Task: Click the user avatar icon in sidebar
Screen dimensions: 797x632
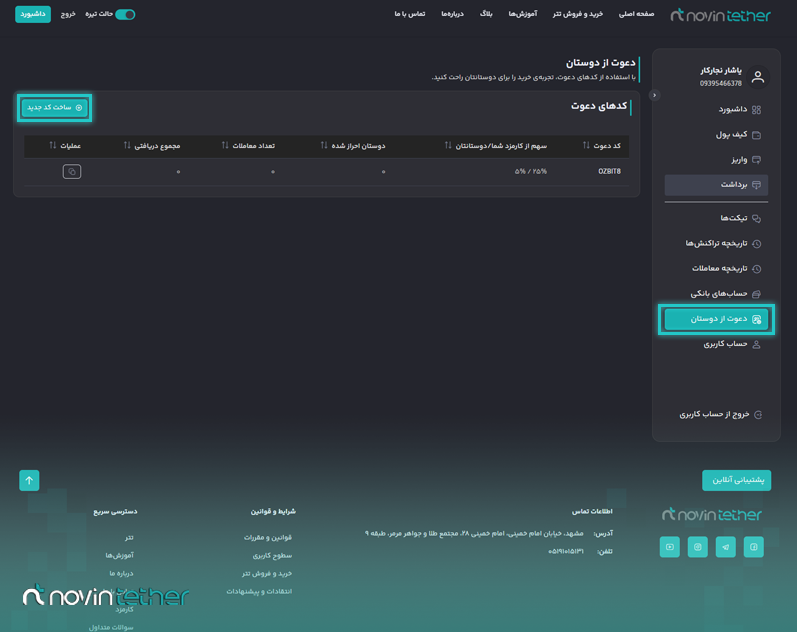Action: pyautogui.click(x=758, y=77)
